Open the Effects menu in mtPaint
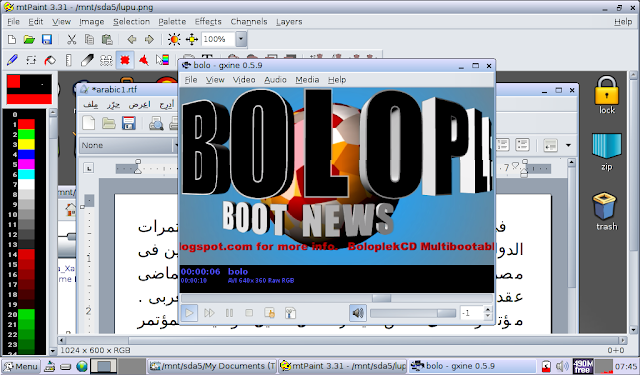 point(208,22)
